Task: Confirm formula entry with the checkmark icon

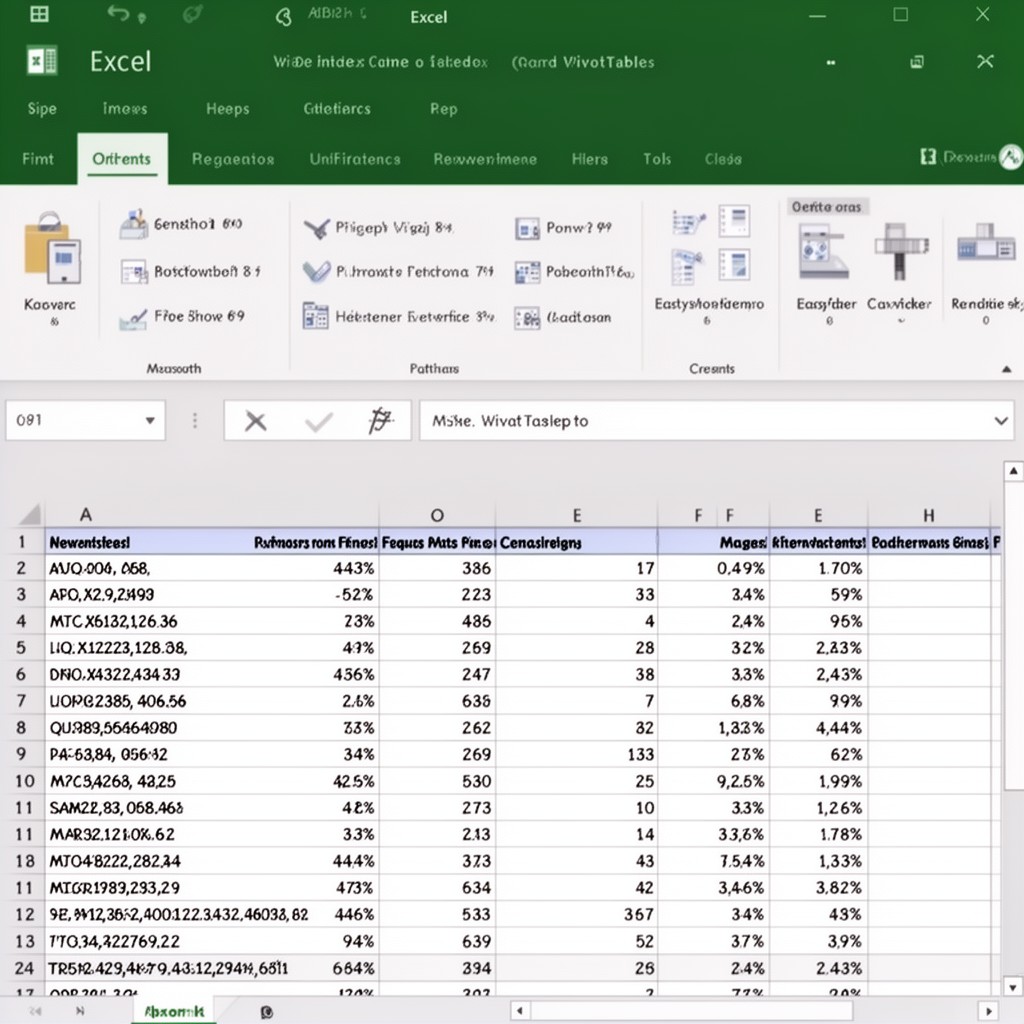Action: [x=319, y=422]
